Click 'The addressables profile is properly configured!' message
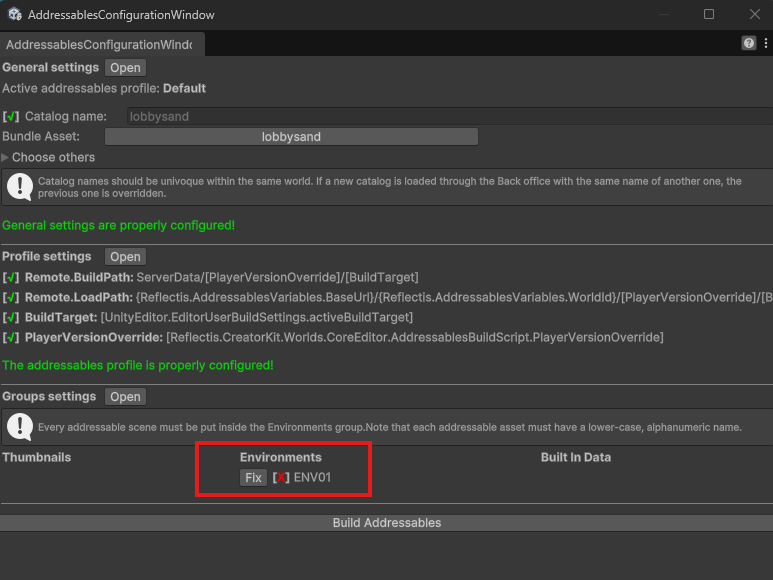Image resolution: width=773 pixels, height=580 pixels. pyautogui.click(x=138, y=365)
